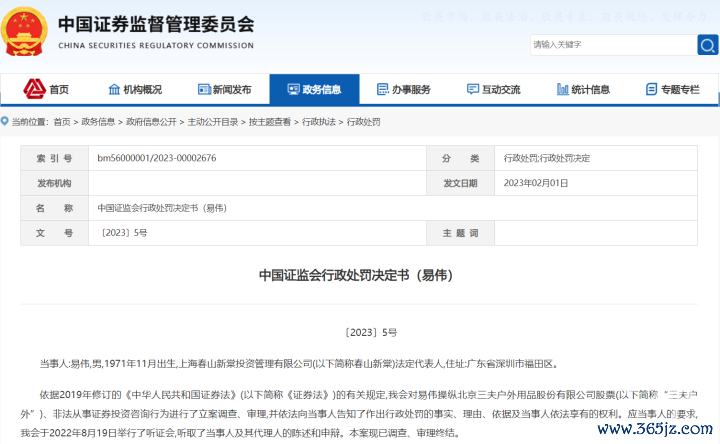Click the 统计信息 bar chart icon
The image size is (720, 444).
coord(562,89)
